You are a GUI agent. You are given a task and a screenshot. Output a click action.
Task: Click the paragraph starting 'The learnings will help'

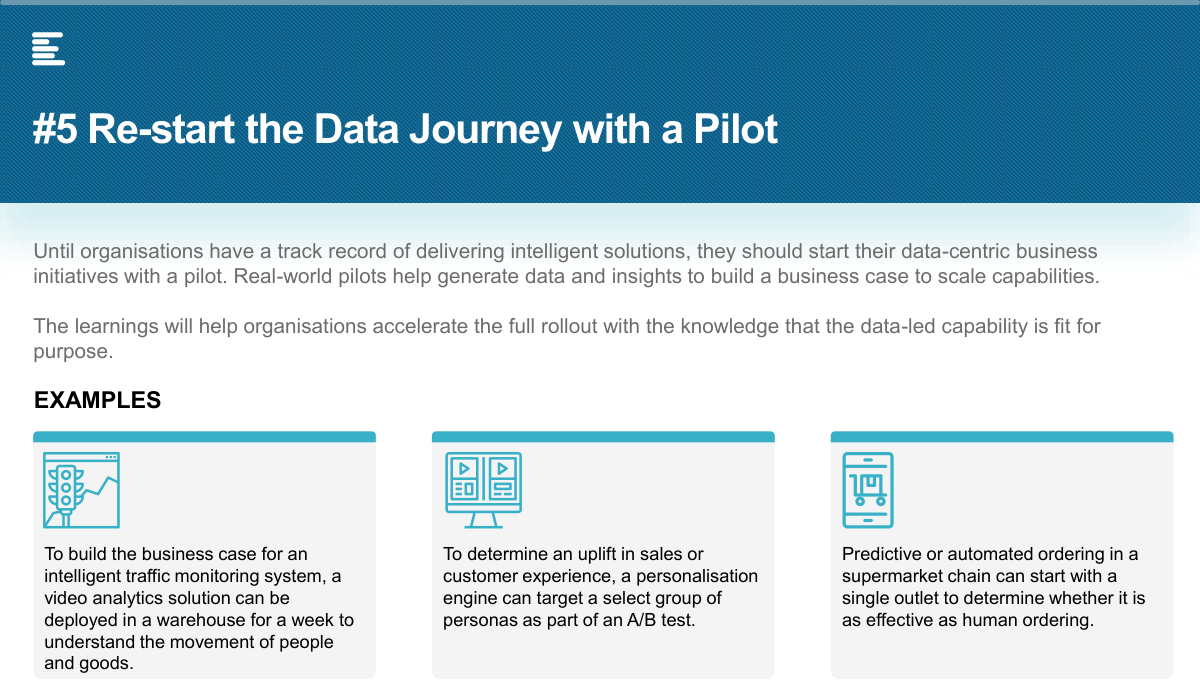click(567, 339)
